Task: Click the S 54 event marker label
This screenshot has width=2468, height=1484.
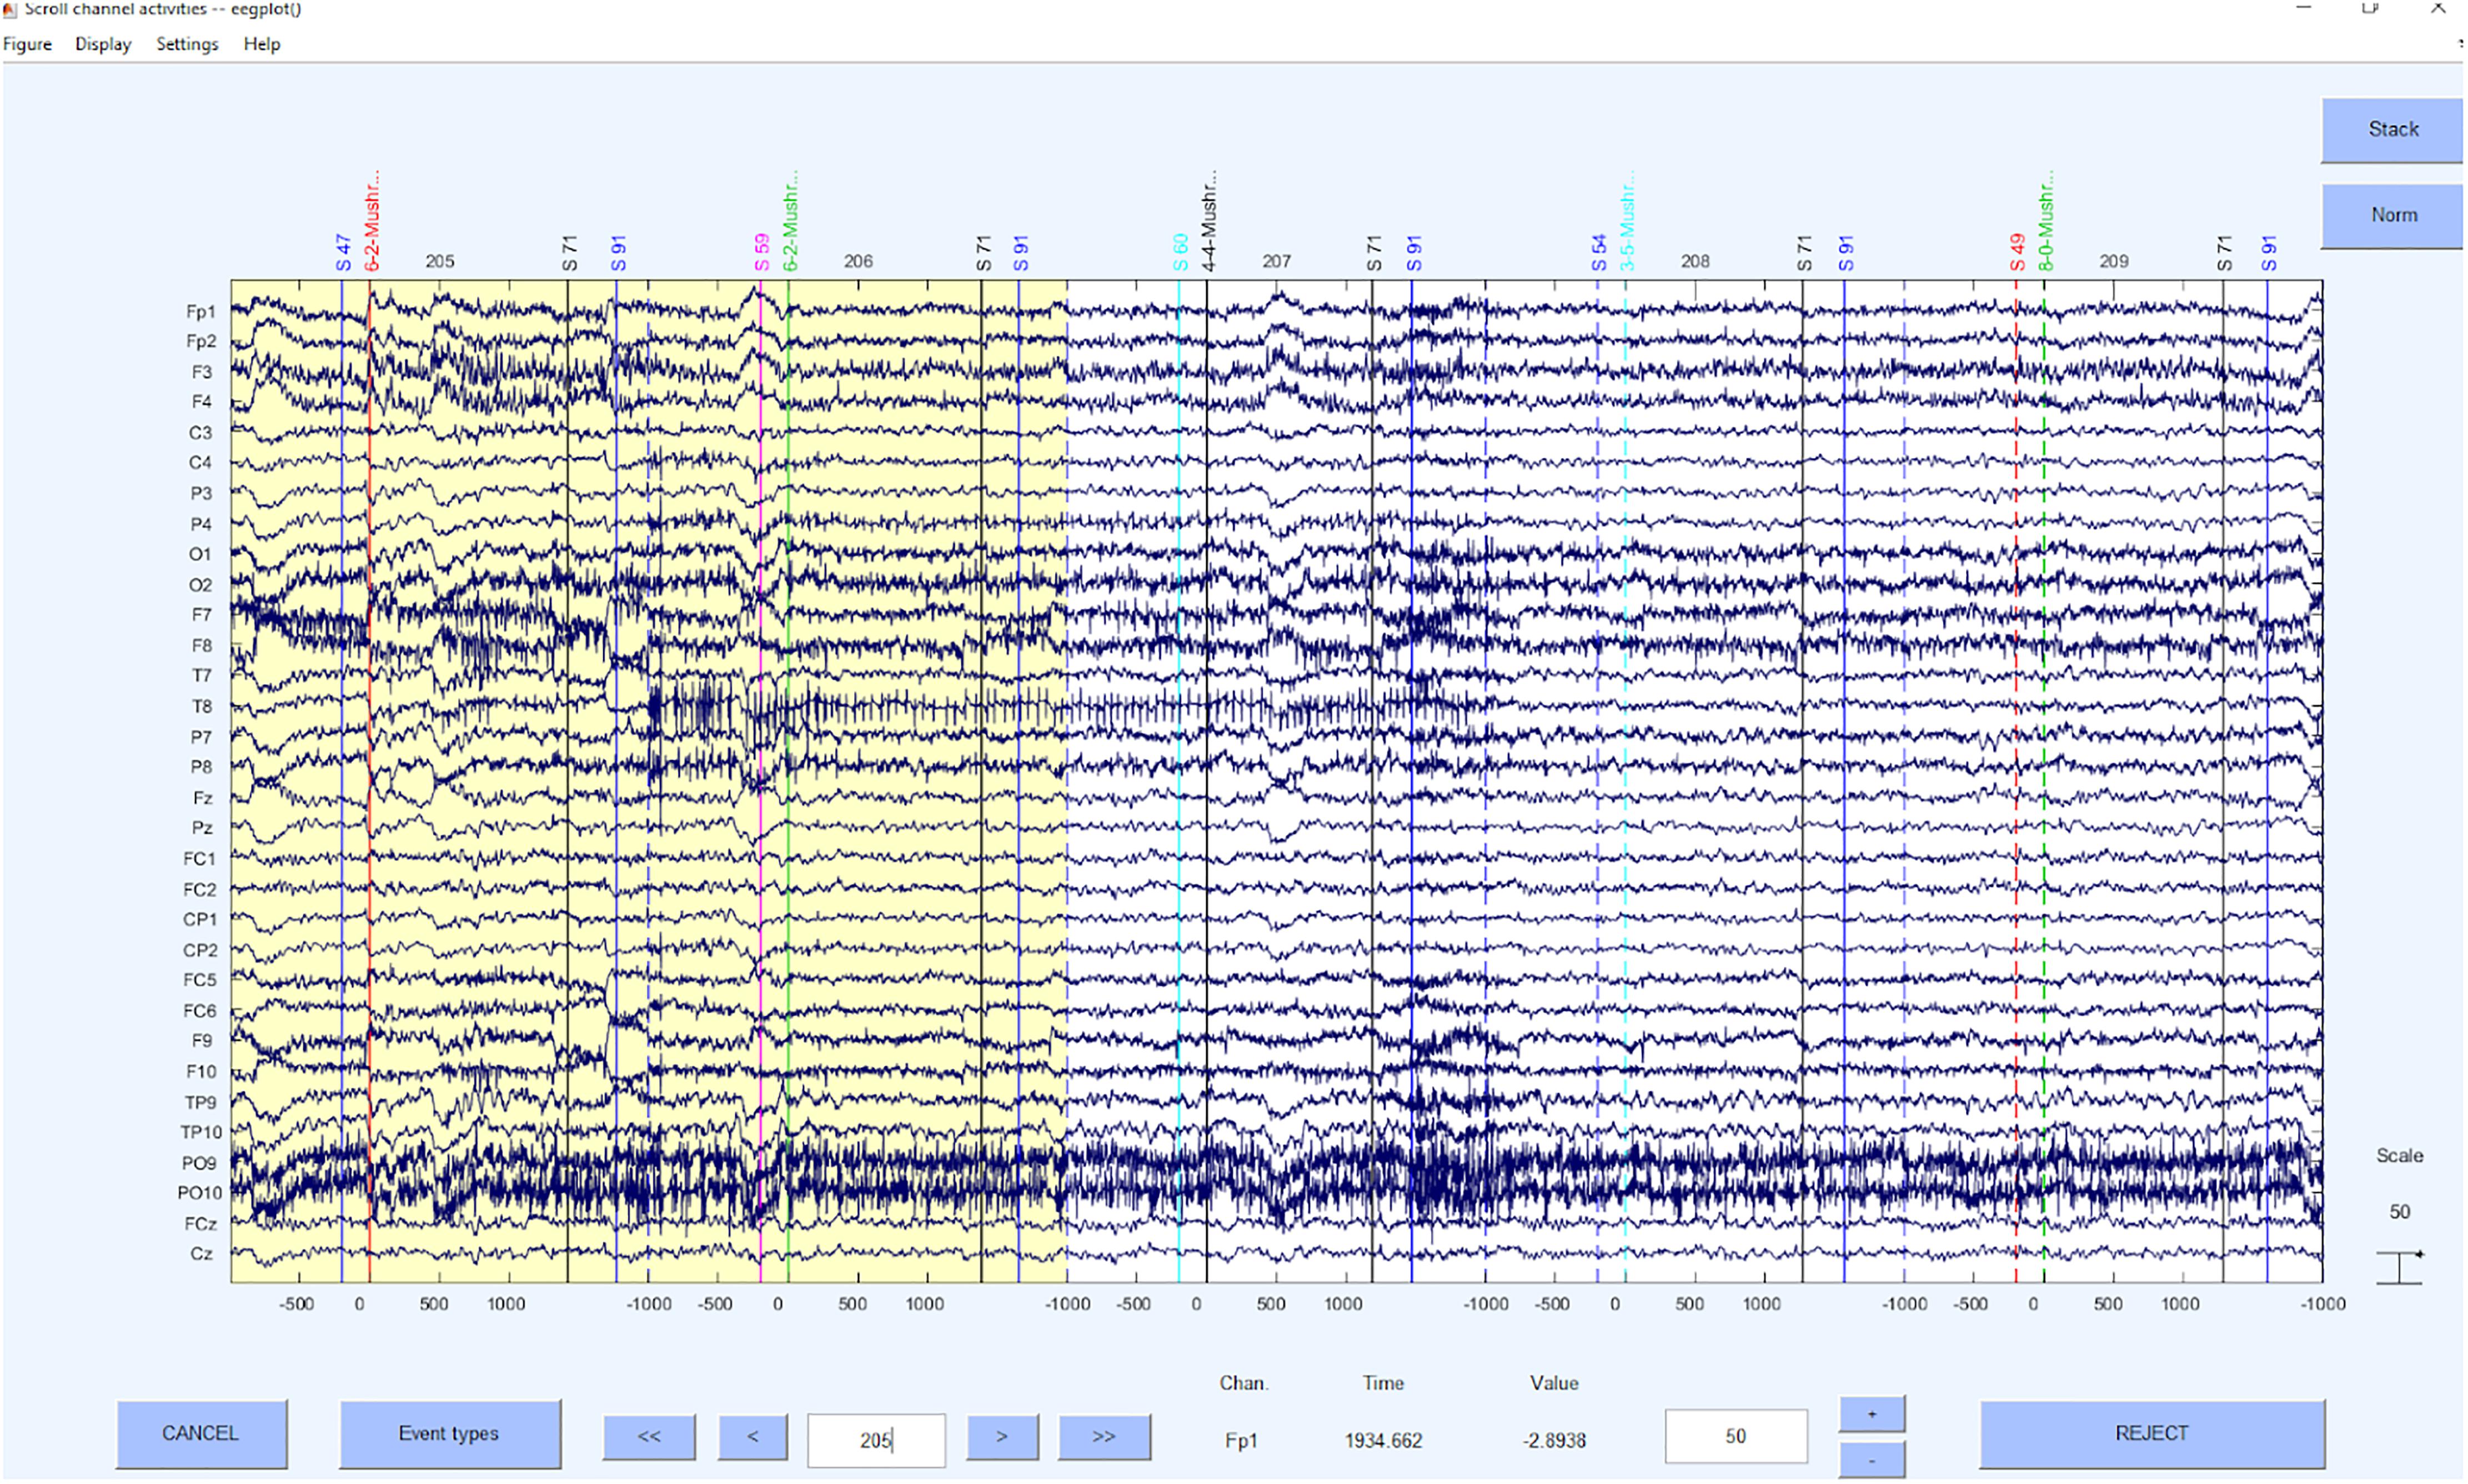Action: click(x=1599, y=253)
